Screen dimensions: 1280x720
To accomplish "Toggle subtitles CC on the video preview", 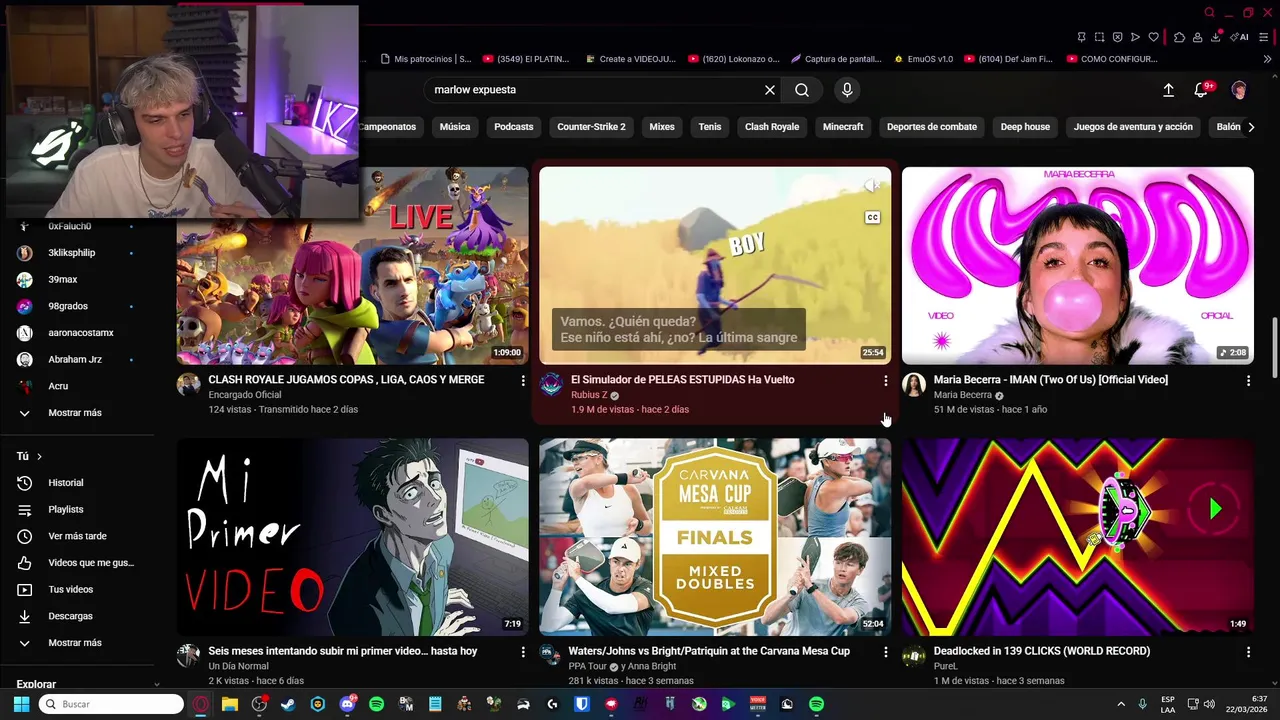I will pyautogui.click(x=872, y=217).
